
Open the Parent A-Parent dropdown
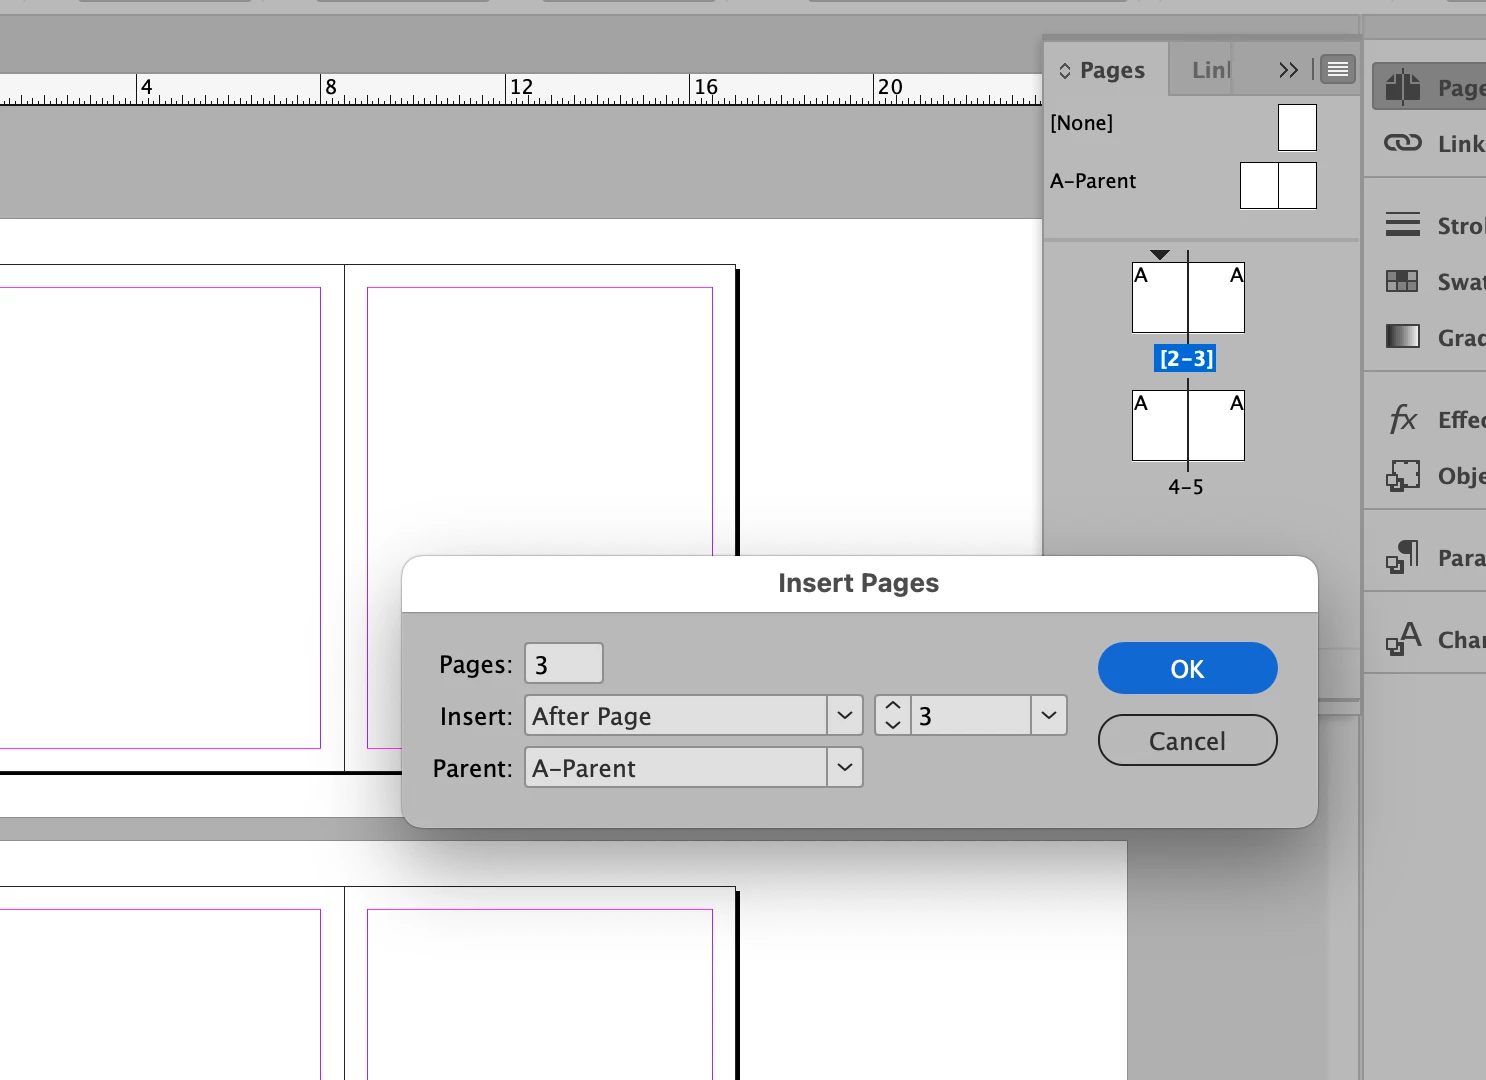coord(694,768)
